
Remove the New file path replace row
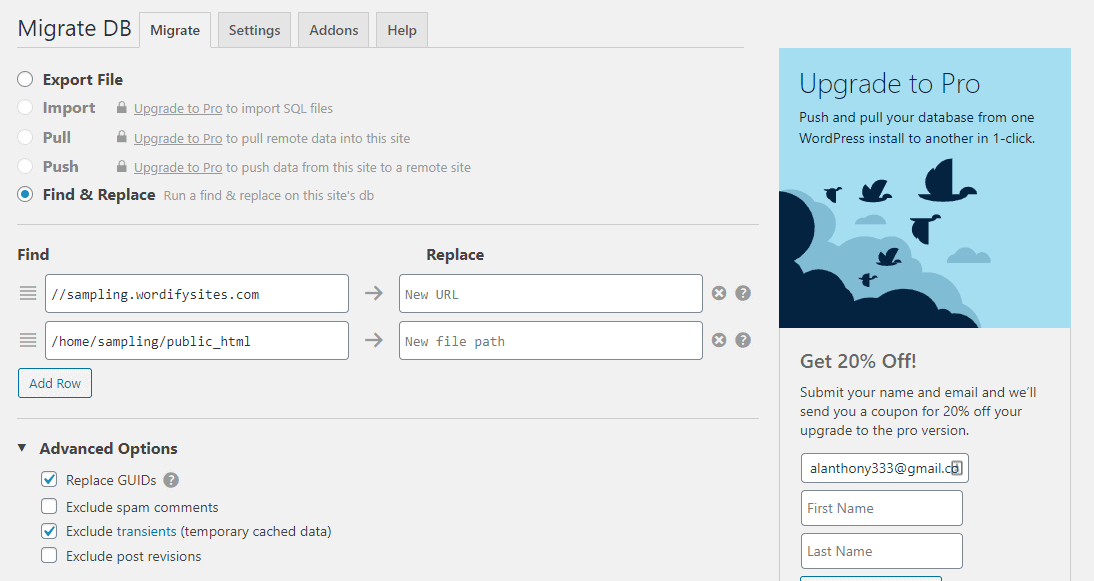(719, 340)
